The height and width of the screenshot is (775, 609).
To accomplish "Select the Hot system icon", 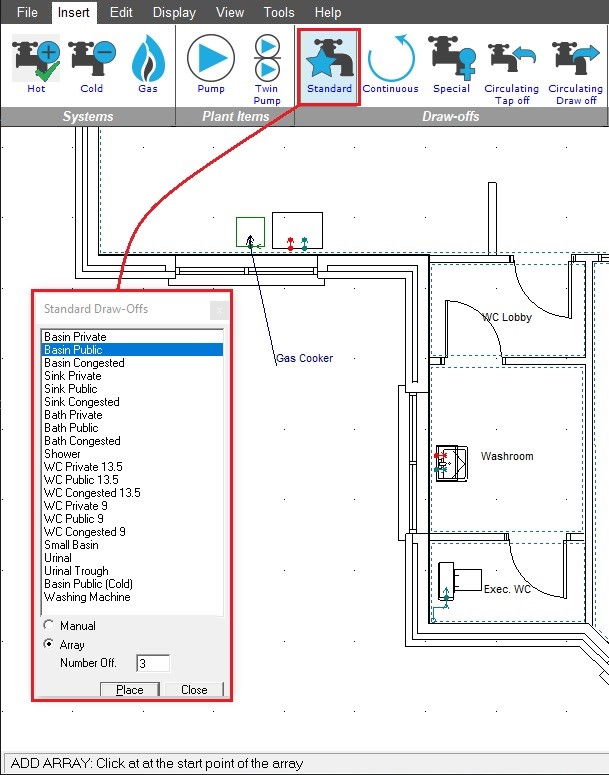I will click(36, 64).
